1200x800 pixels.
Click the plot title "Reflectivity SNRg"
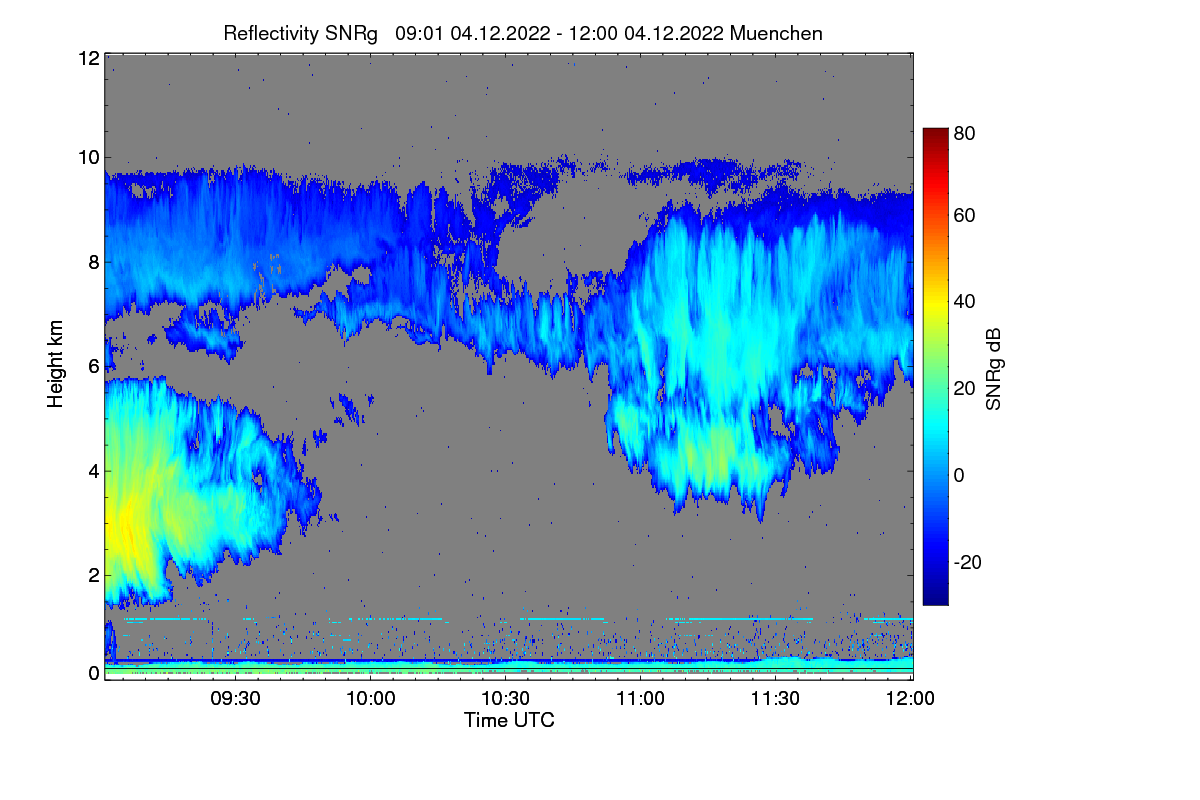[x=301, y=33]
